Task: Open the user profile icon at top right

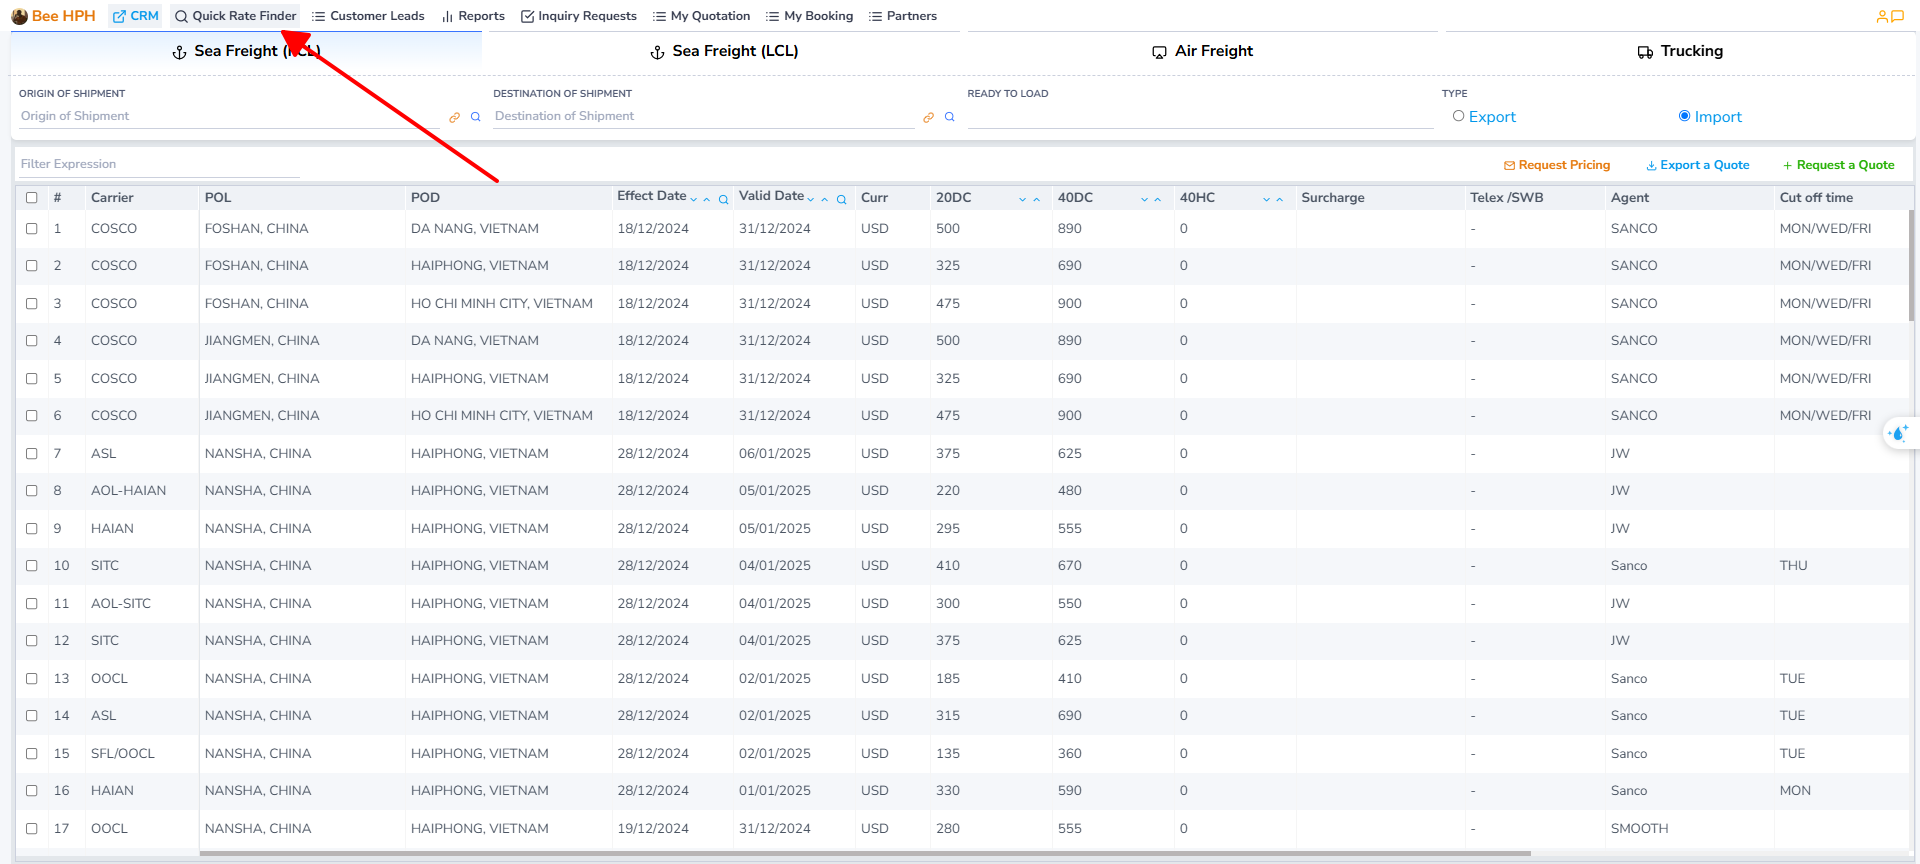Action: coord(1882,16)
